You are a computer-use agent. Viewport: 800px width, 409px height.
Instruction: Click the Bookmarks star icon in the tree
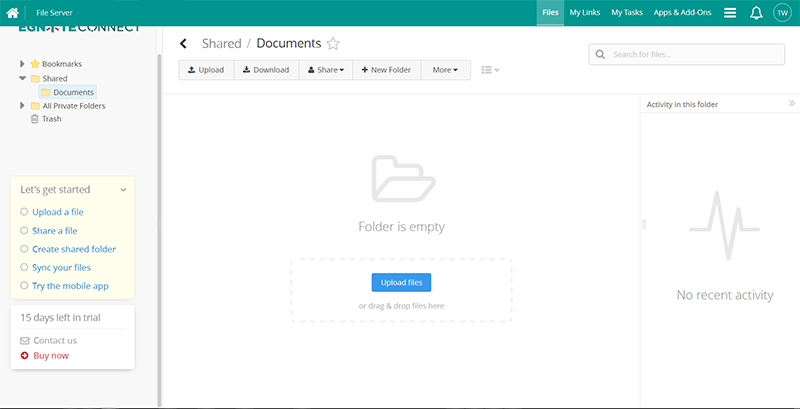coord(35,64)
